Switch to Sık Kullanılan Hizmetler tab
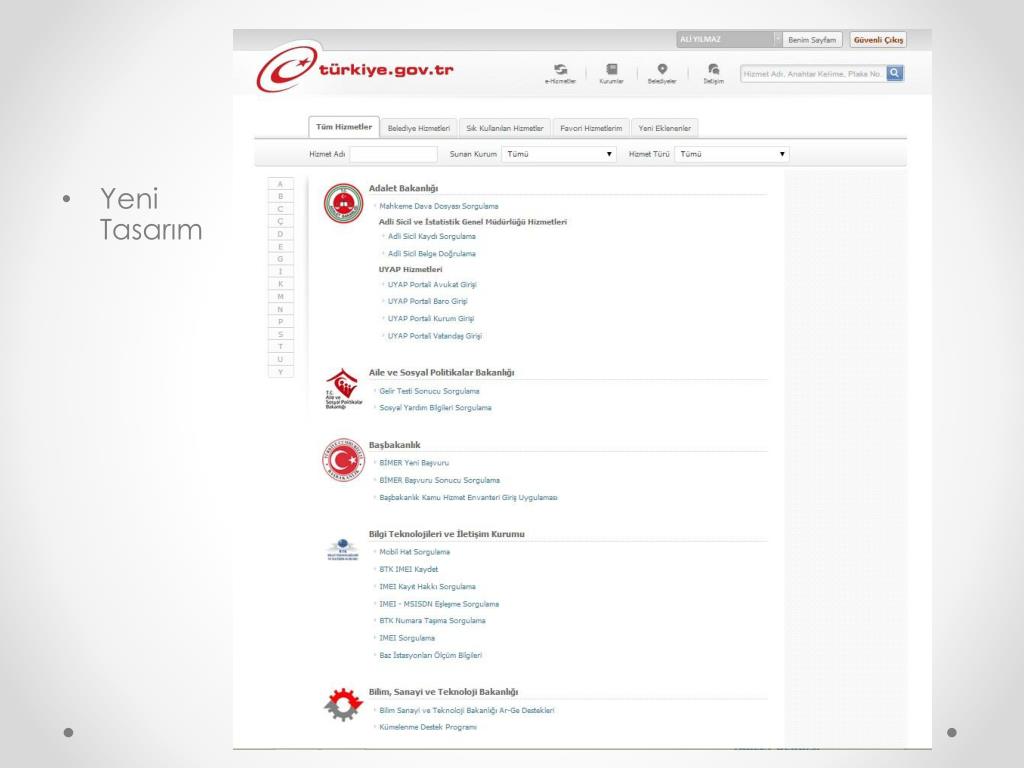Image resolution: width=1024 pixels, height=768 pixels. (505, 128)
